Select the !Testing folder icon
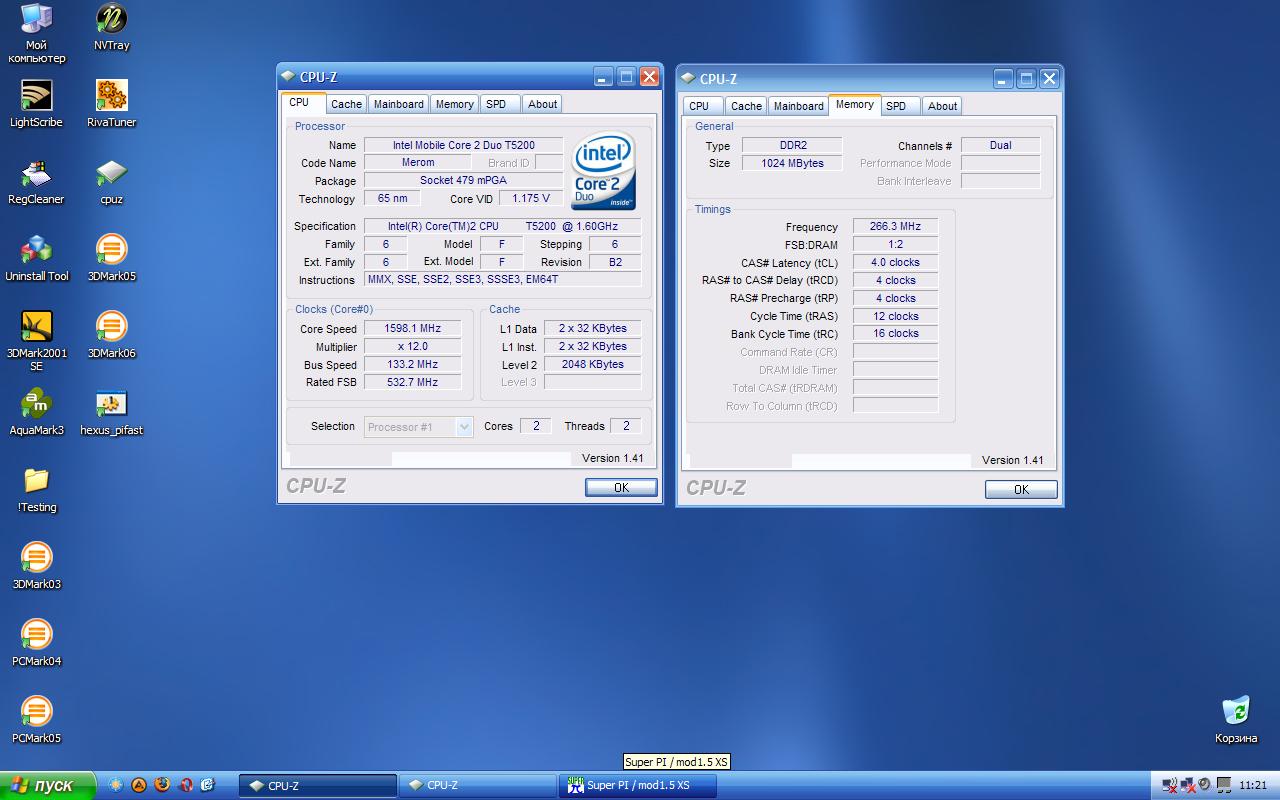 [36, 489]
